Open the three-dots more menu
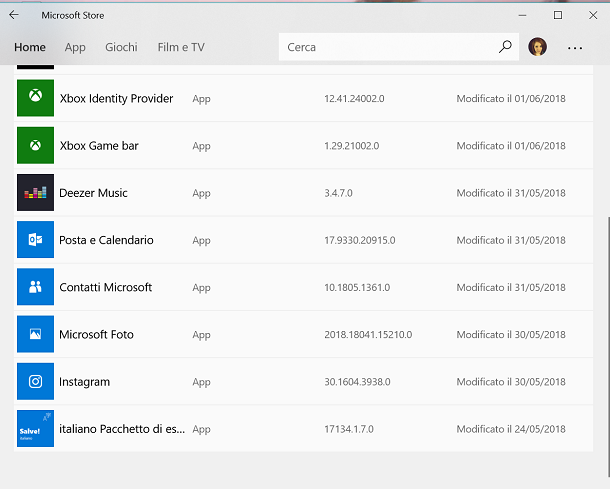The height and width of the screenshot is (489, 610). point(575,48)
